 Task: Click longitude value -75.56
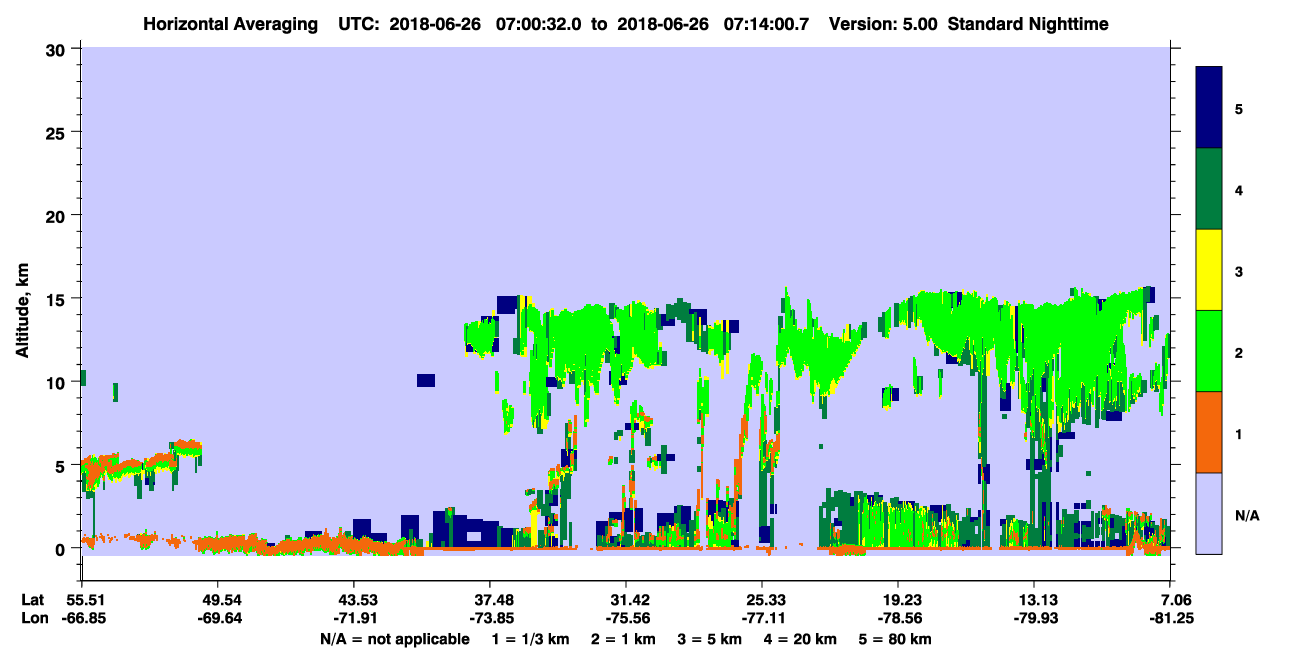point(626,618)
